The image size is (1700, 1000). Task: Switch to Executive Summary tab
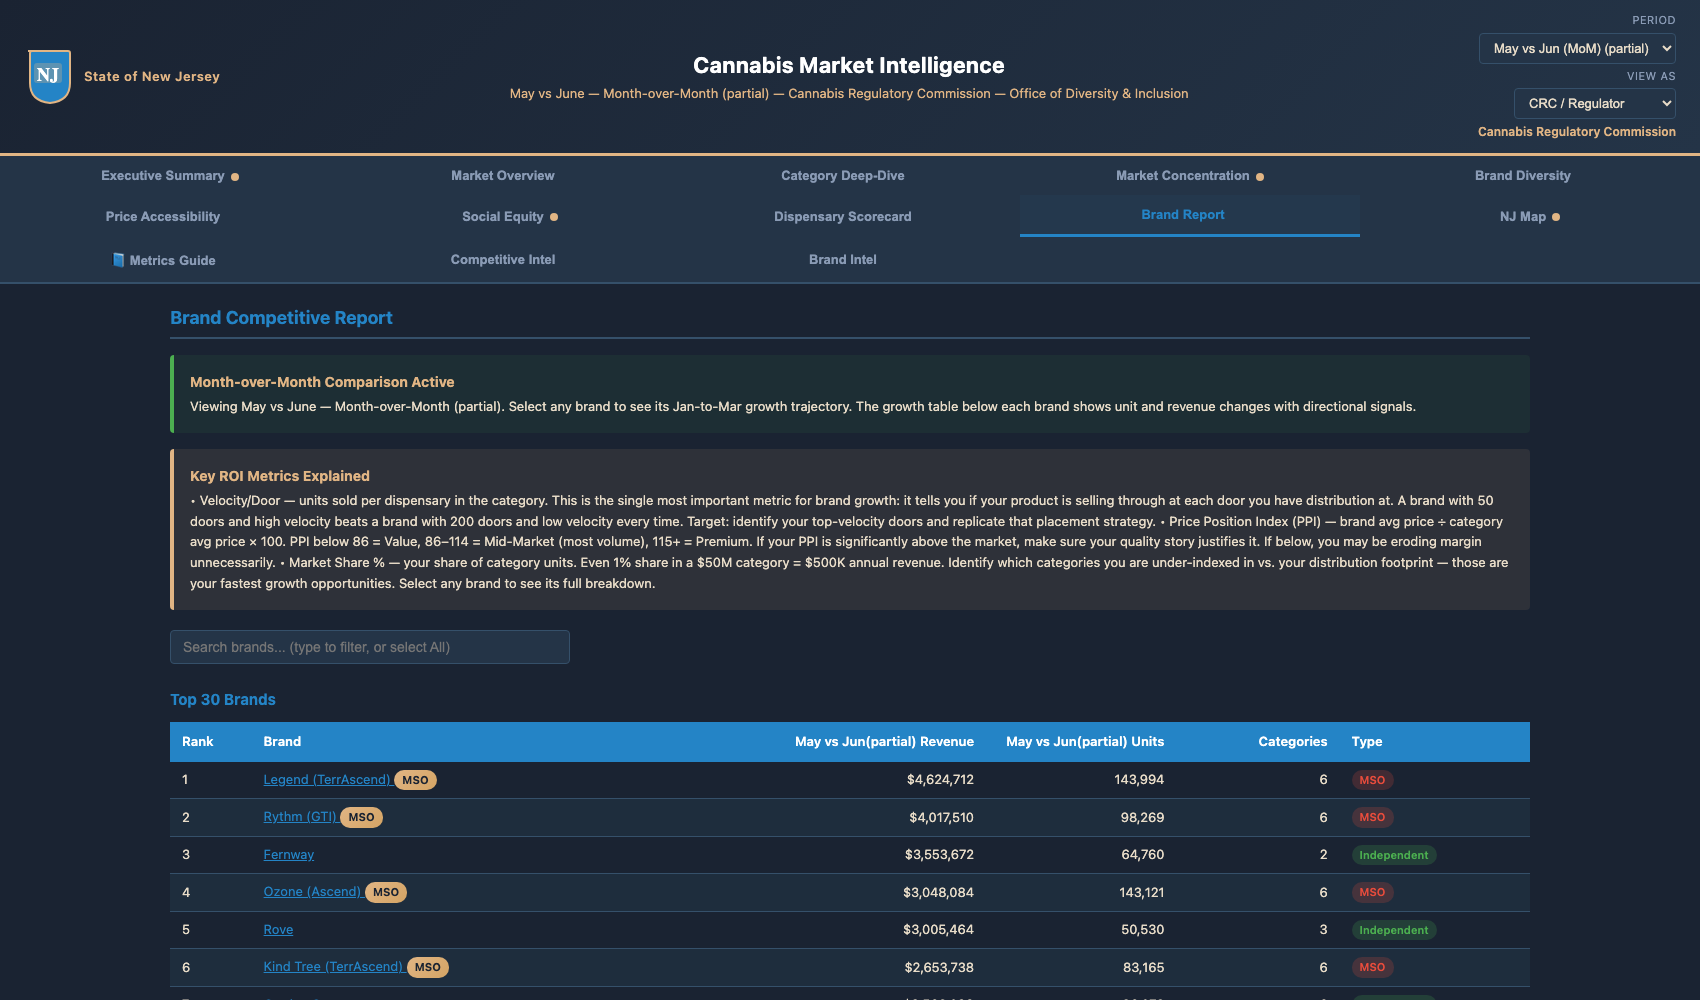coord(170,176)
